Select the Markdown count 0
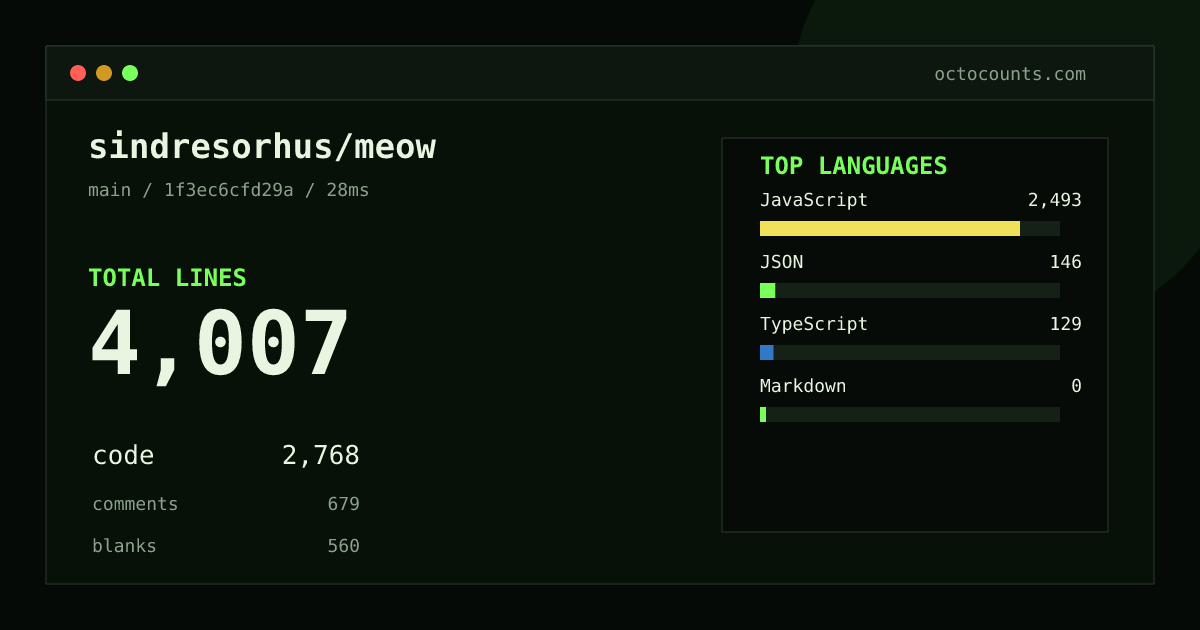This screenshot has width=1200, height=630. click(1076, 386)
